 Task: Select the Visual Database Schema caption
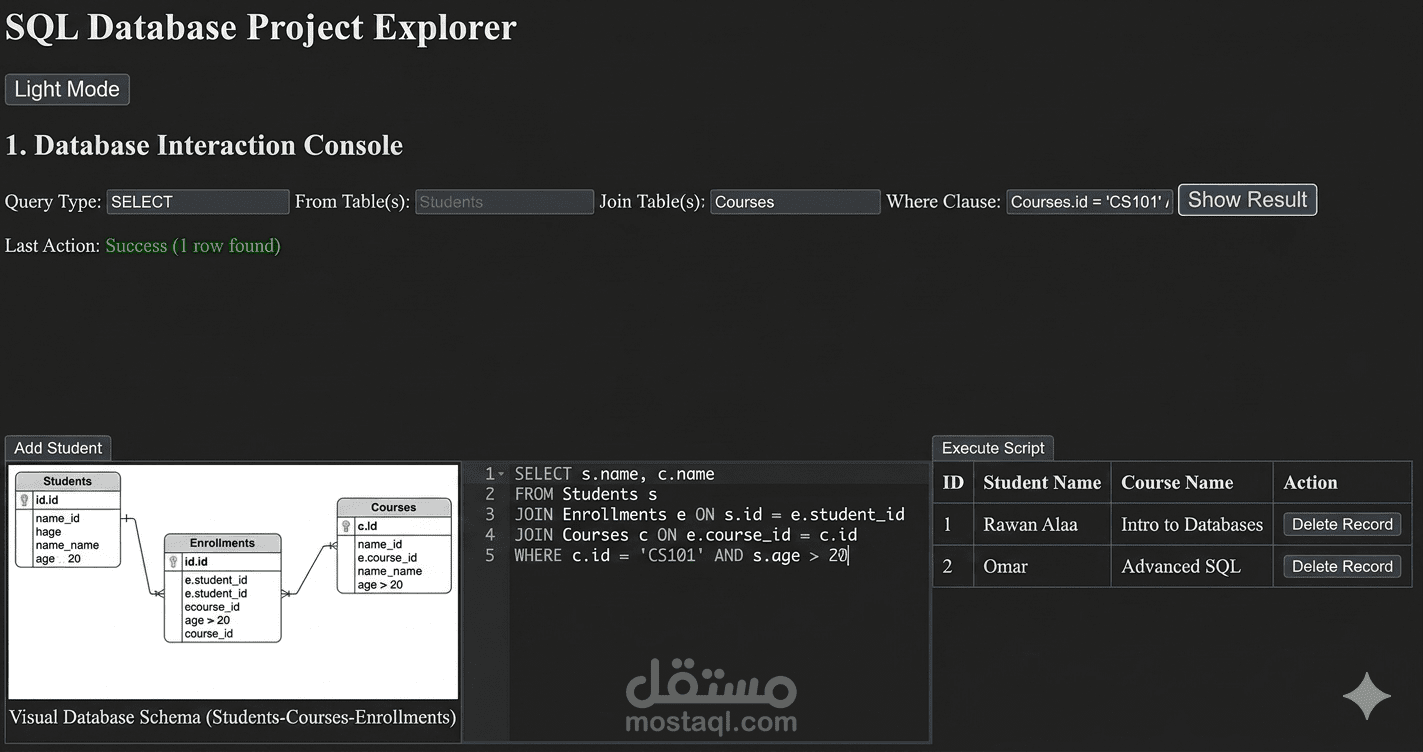click(x=232, y=717)
